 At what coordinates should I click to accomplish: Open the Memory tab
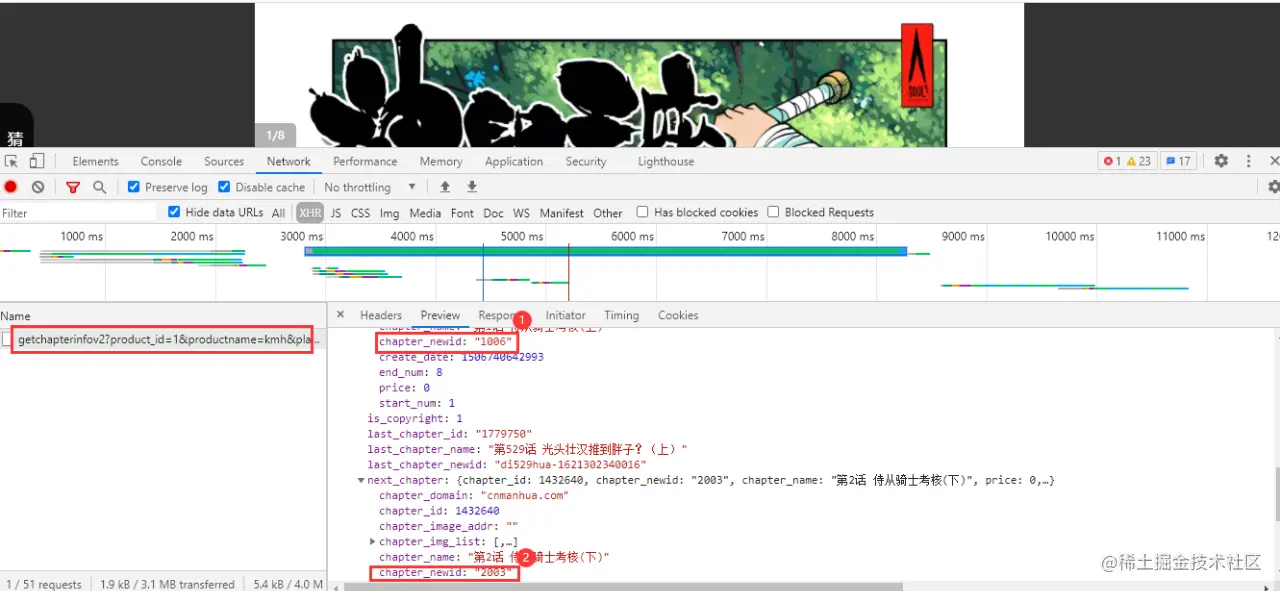(x=441, y=161)
